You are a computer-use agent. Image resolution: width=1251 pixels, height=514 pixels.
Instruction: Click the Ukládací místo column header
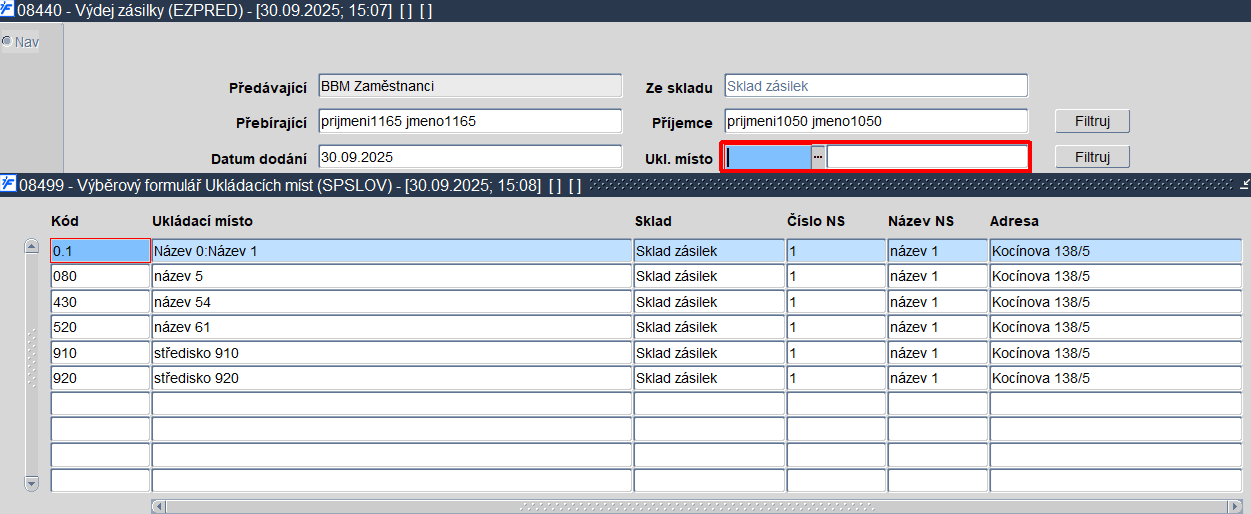pos(202,221)
